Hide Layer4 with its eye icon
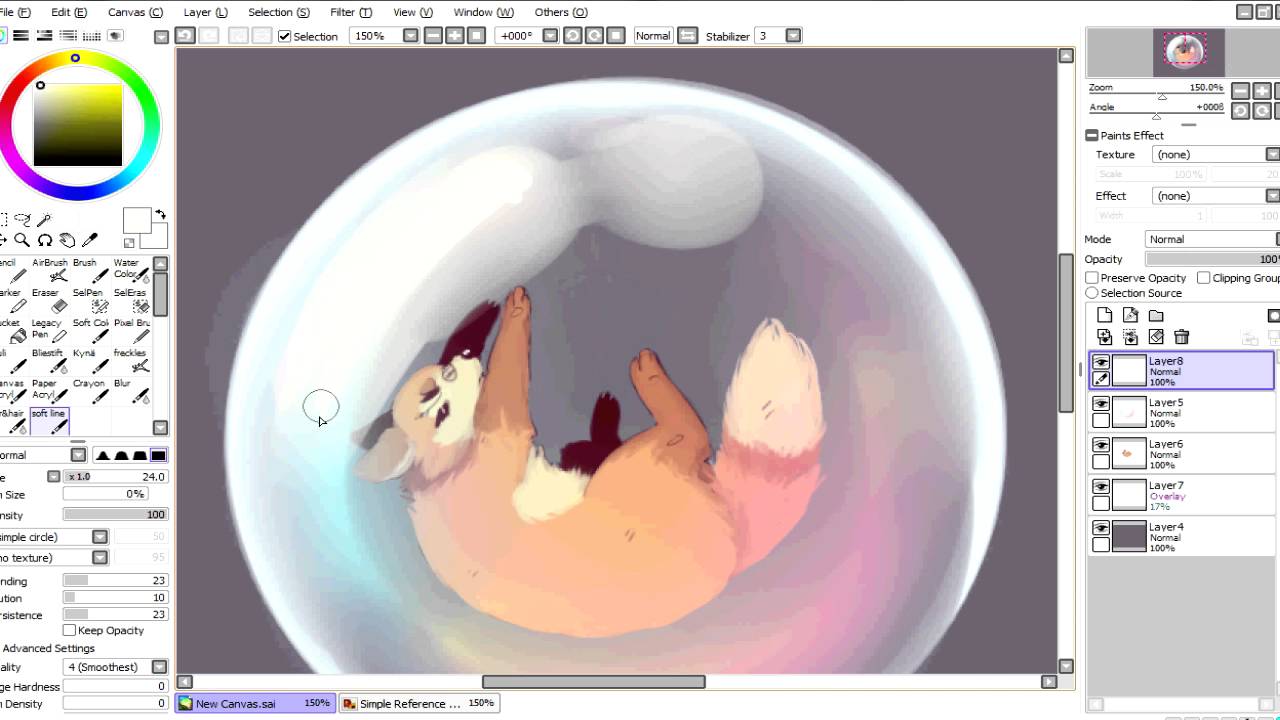 tap(1101, 528)
